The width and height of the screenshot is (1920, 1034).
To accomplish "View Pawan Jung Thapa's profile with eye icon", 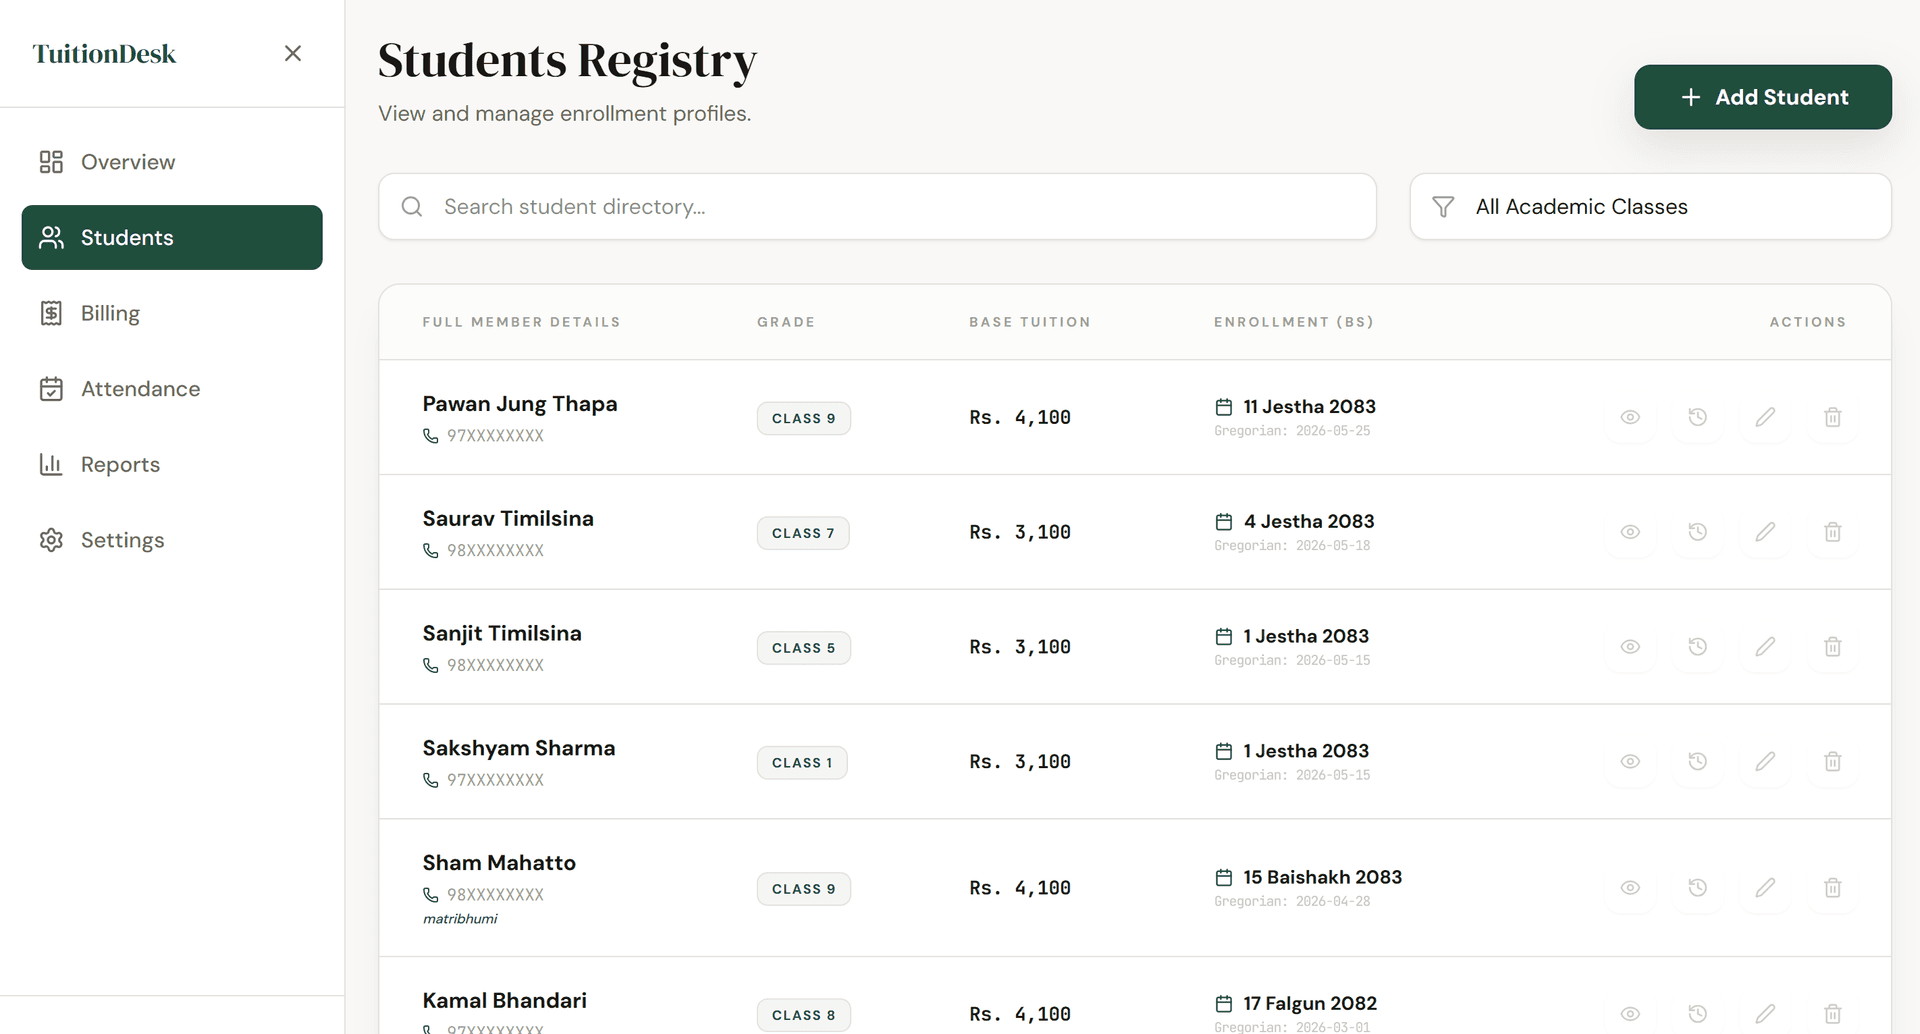I will tap(1630, 417).
